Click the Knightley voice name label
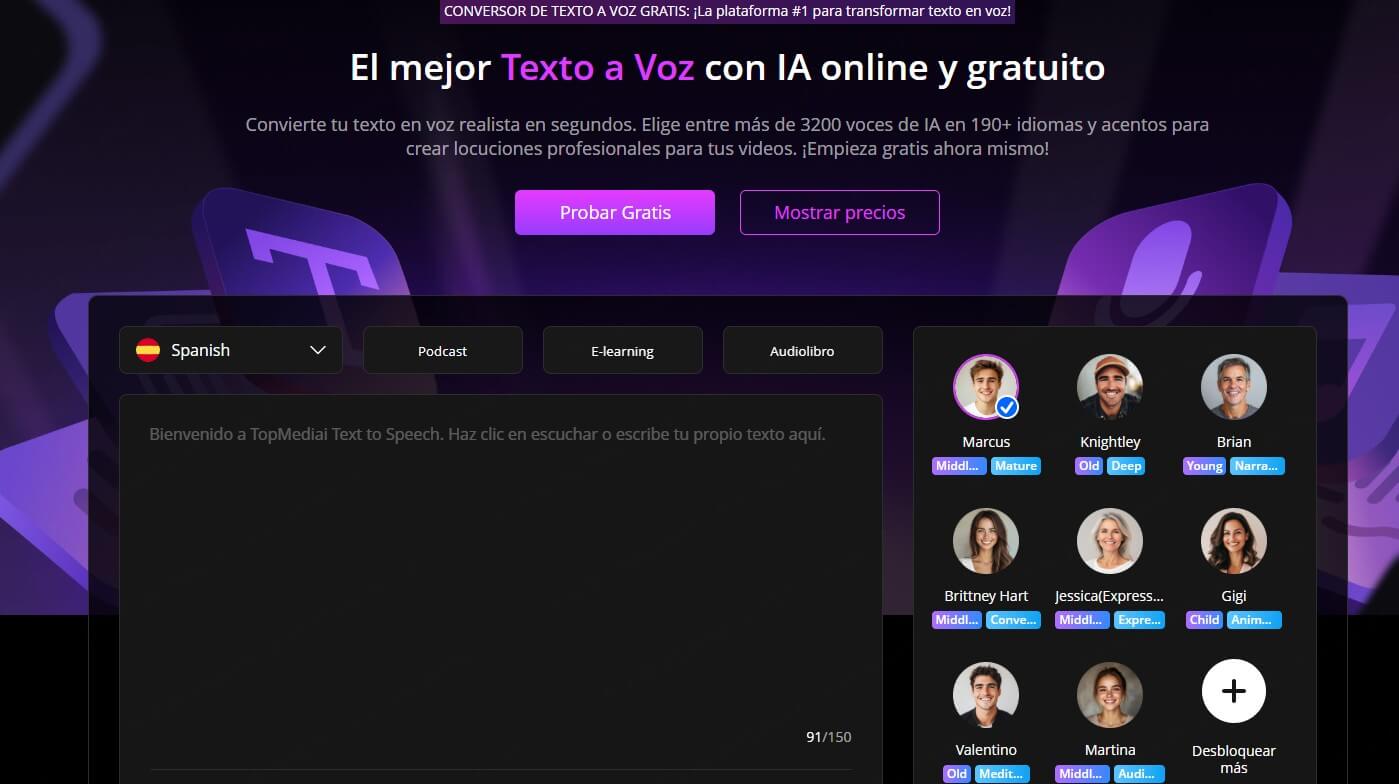Image resolution: width=1399 pixels, height=784 pixels. [1110, 442]
